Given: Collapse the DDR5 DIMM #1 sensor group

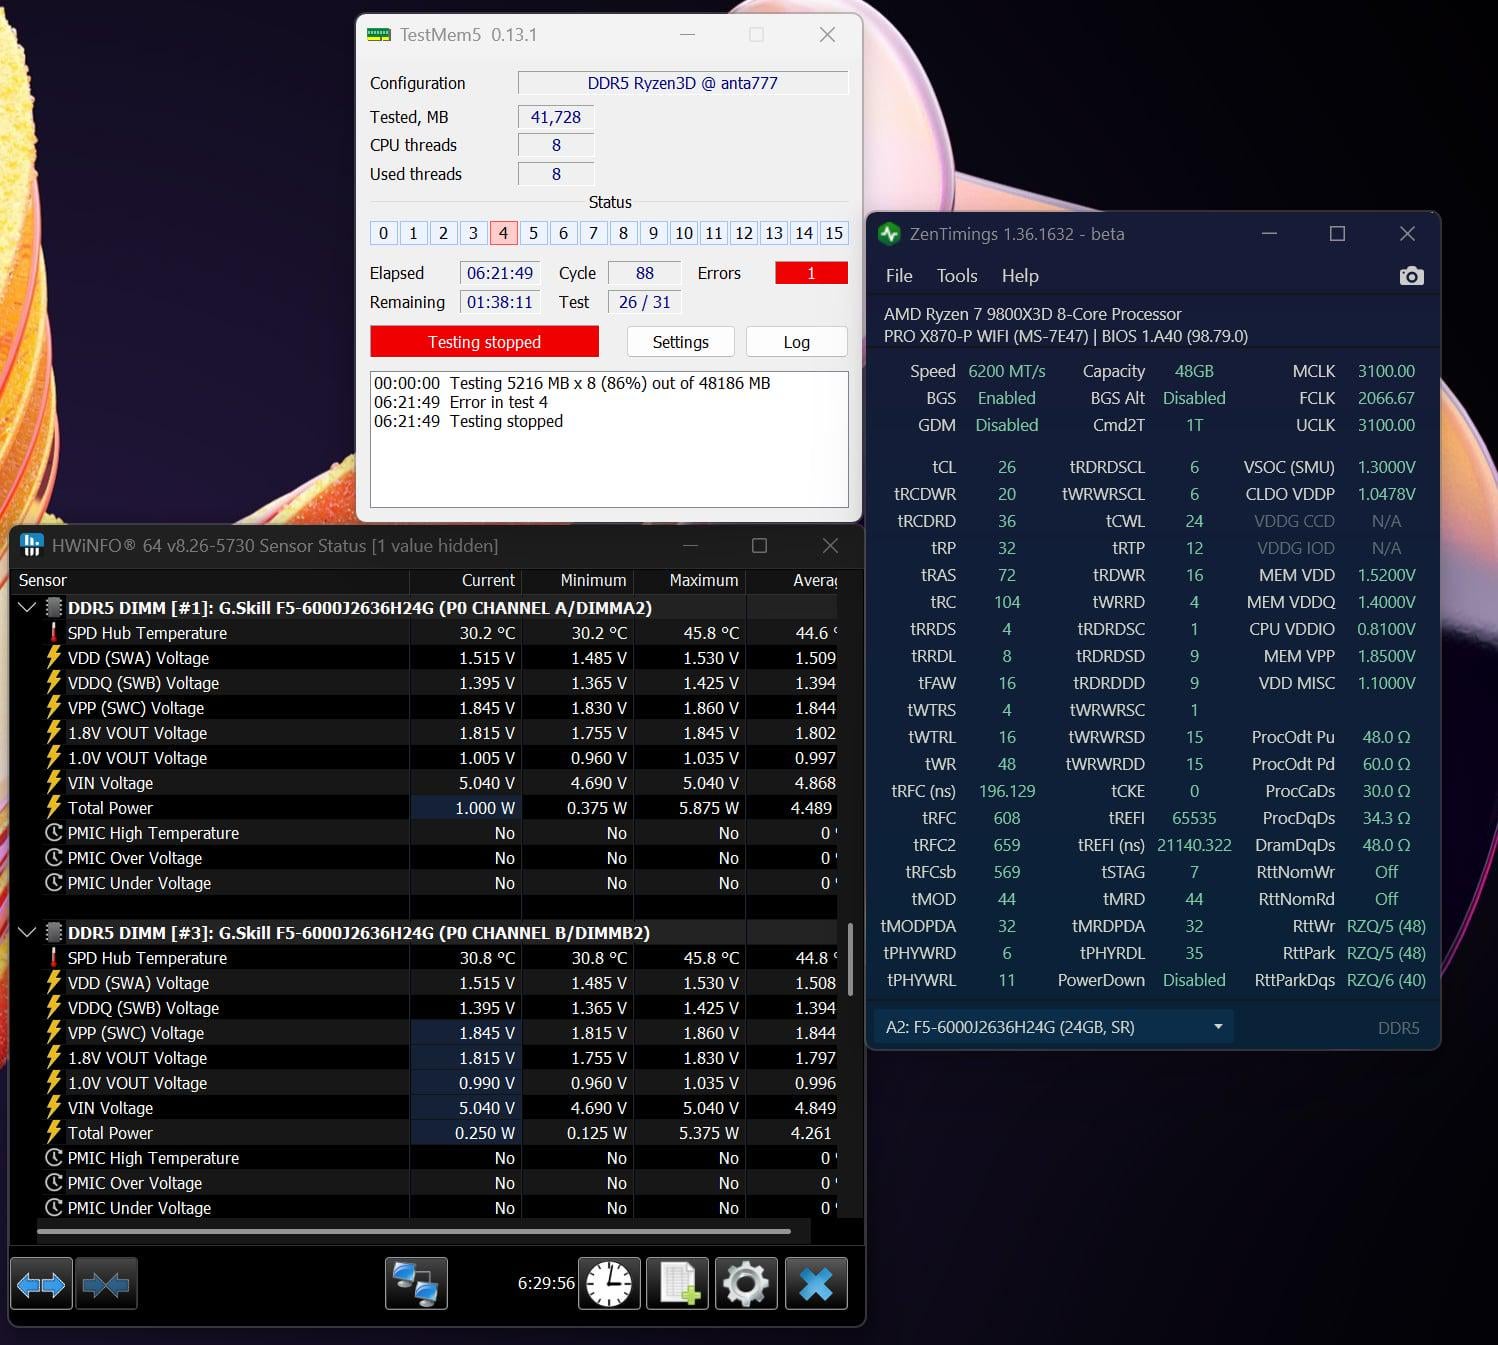Looking at the screenshot, I should [x=27, y=608].
